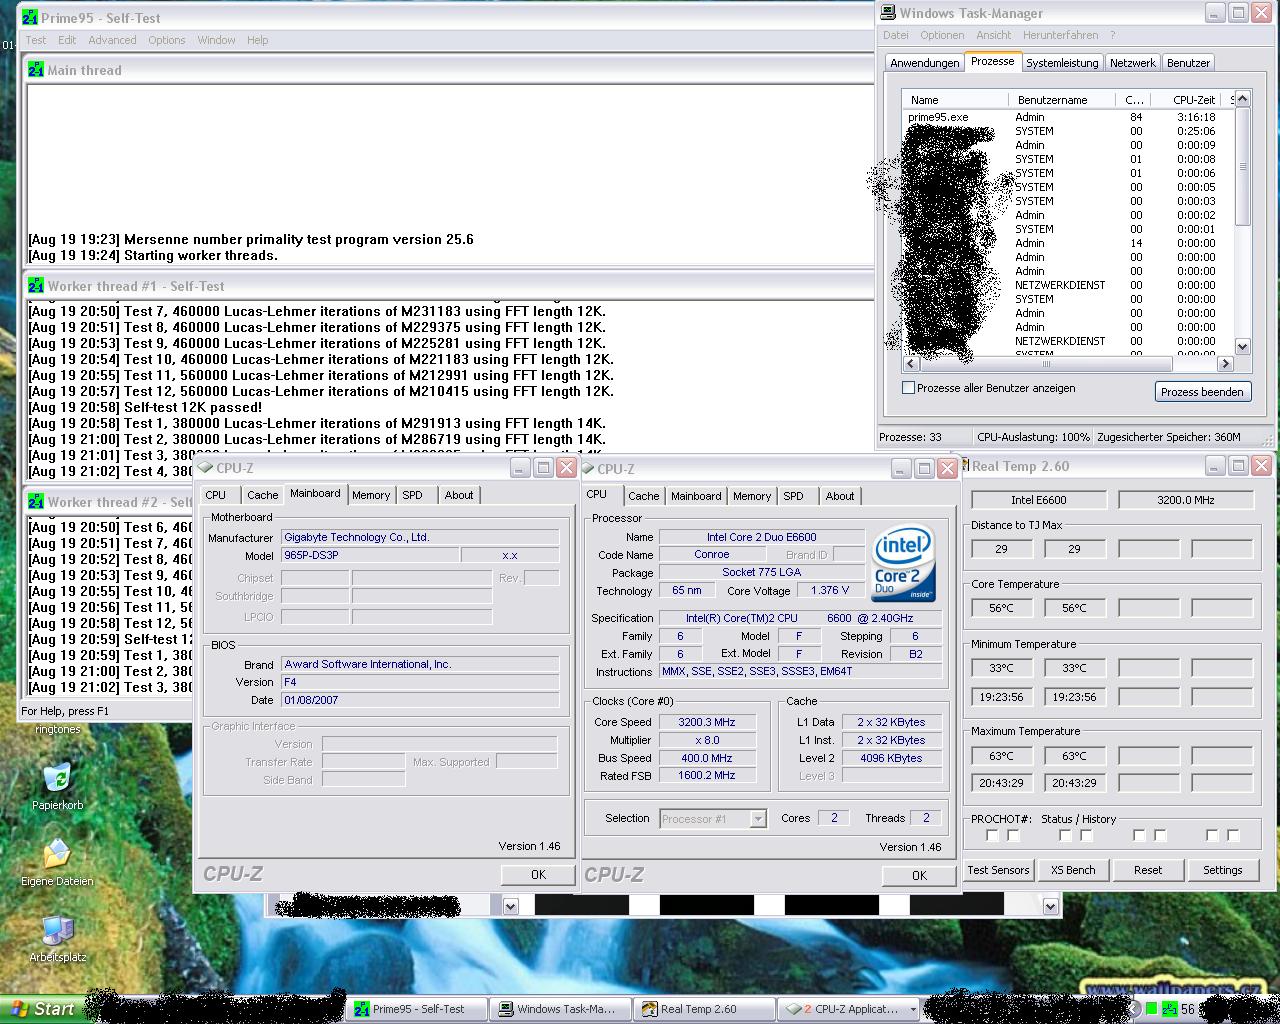Open the Ansicht menu in Task-Manager
The image size is (1280, 1024).
click(x=993, y=35)
